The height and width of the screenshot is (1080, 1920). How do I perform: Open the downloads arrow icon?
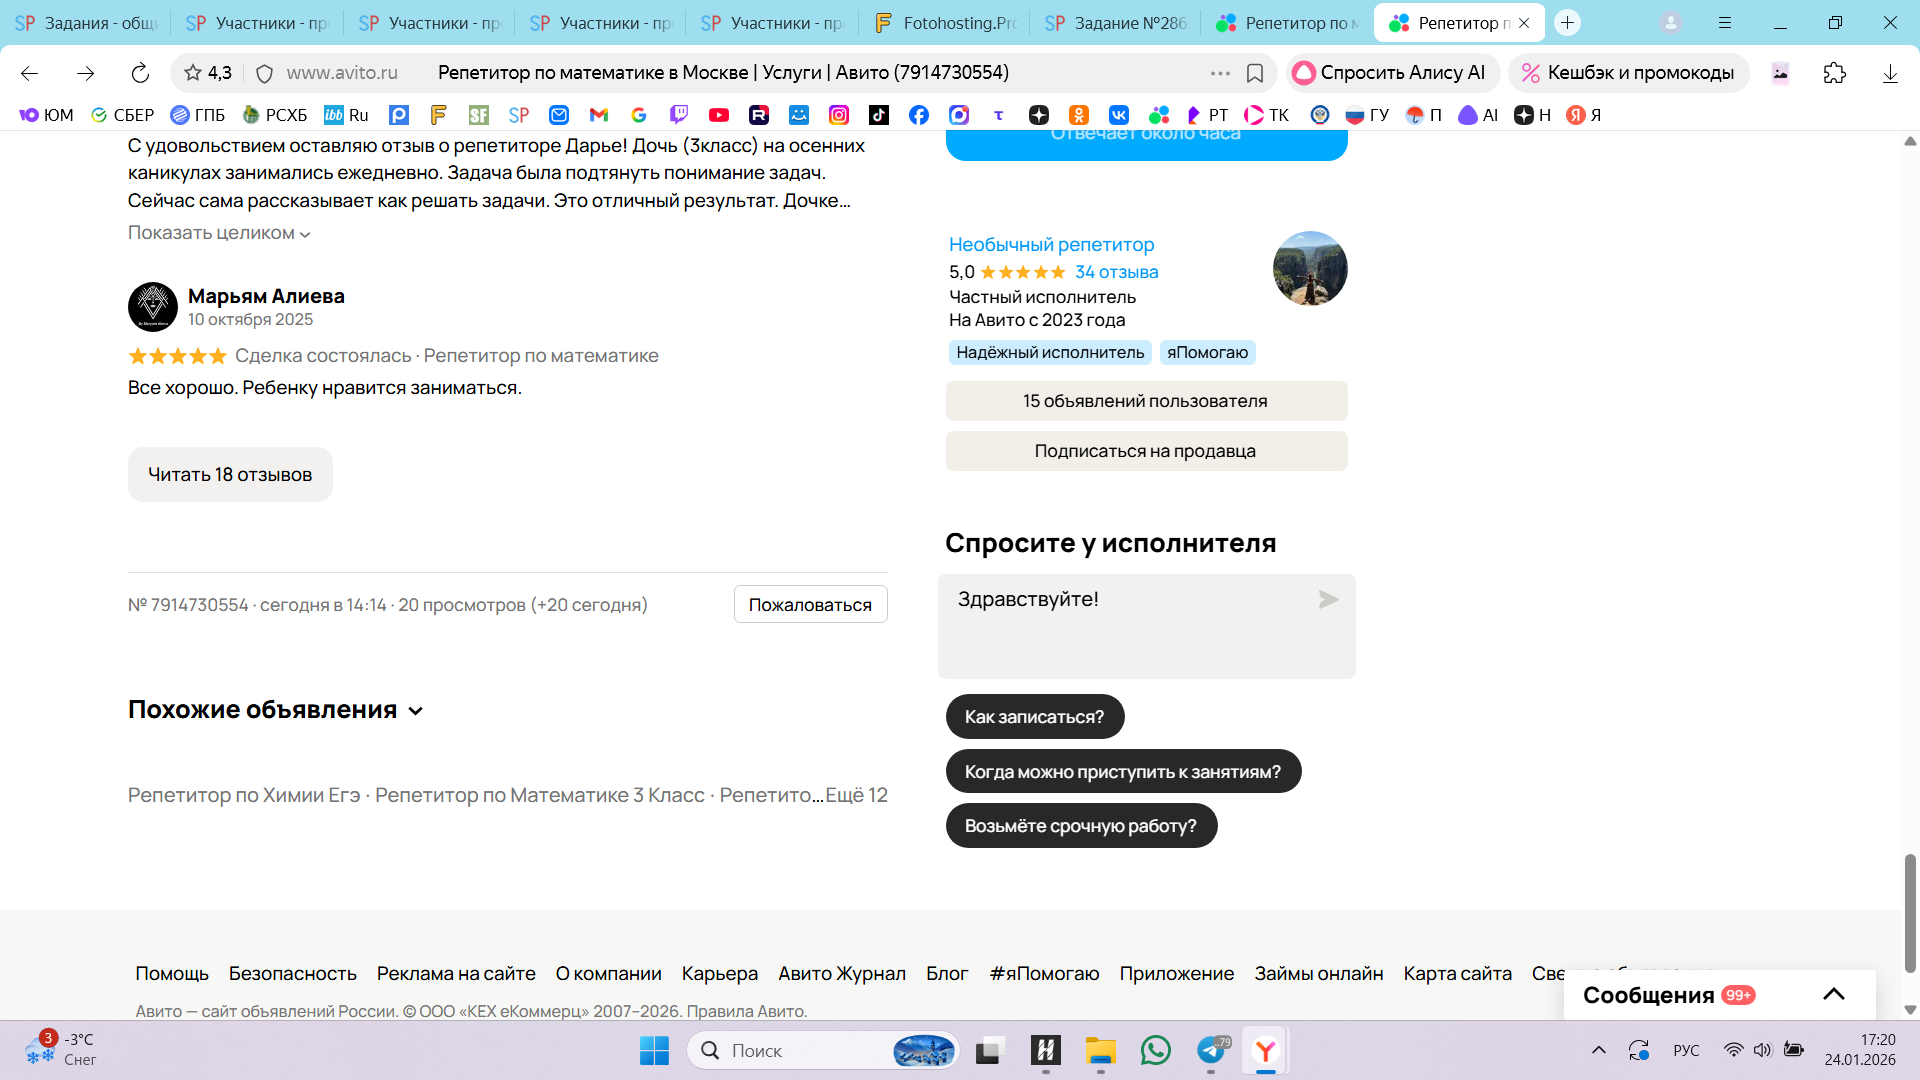pos(1889,73)
